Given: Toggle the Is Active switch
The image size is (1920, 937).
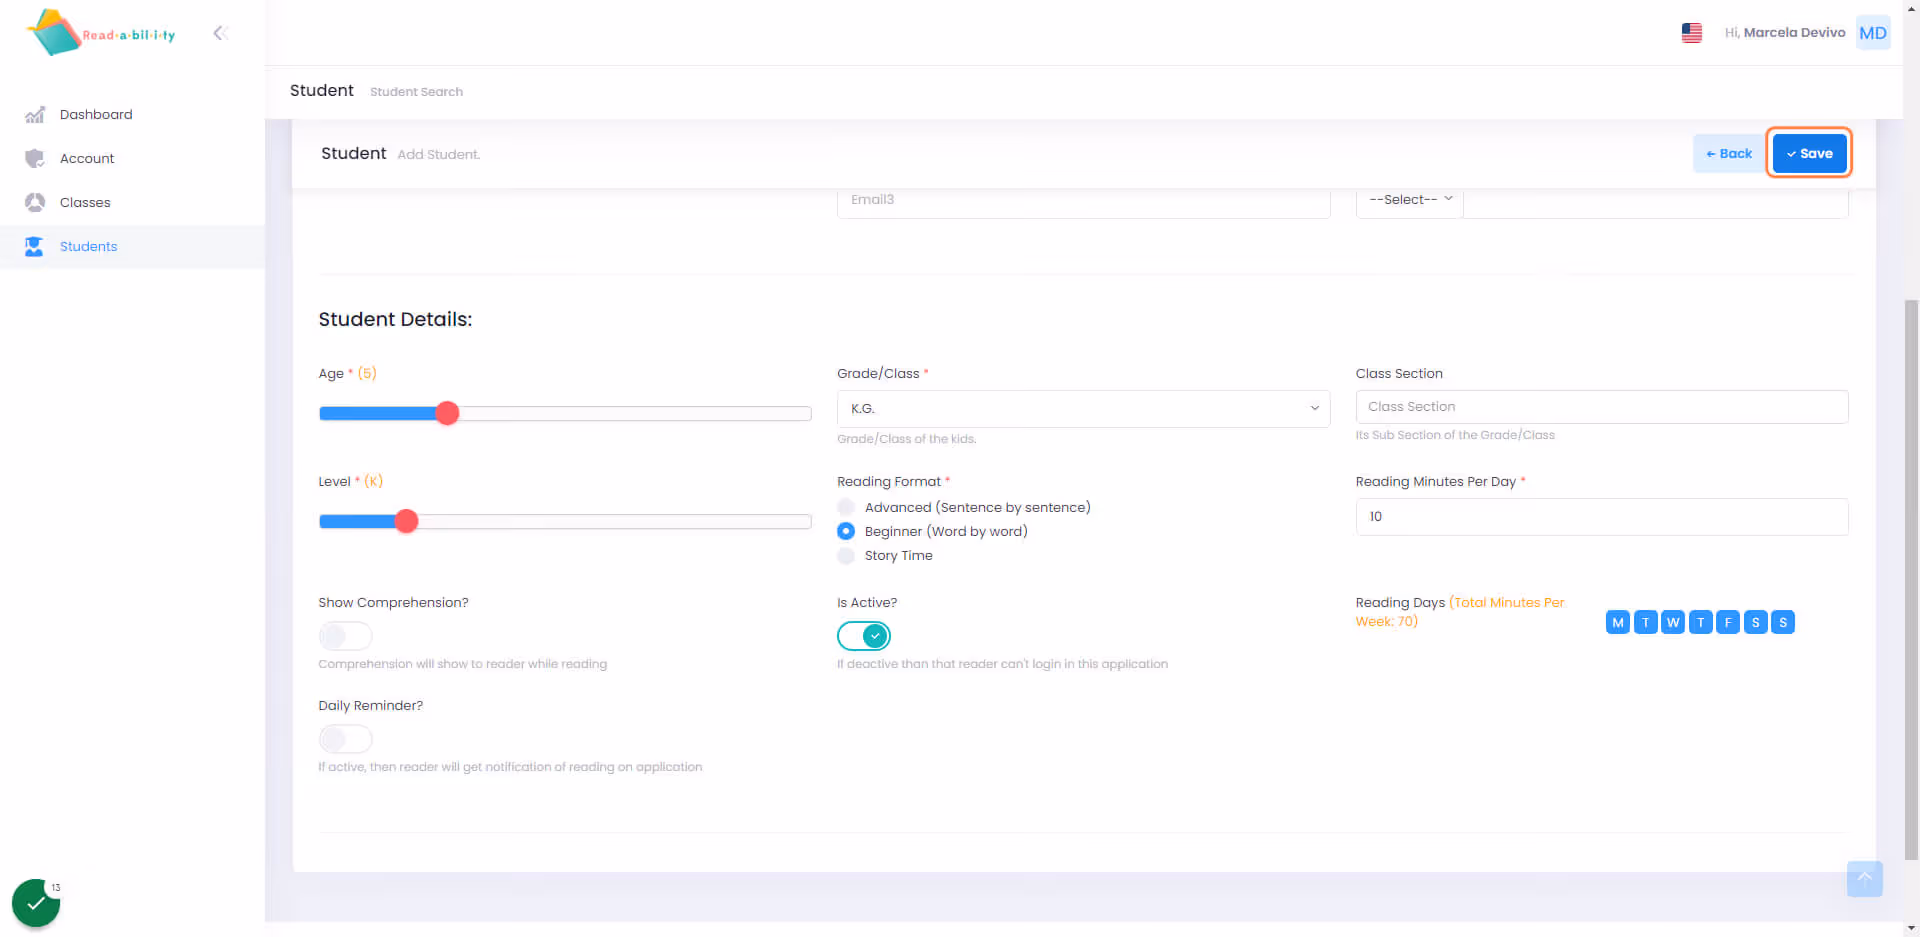Looking at the screenshot, I should coord(864,636).
